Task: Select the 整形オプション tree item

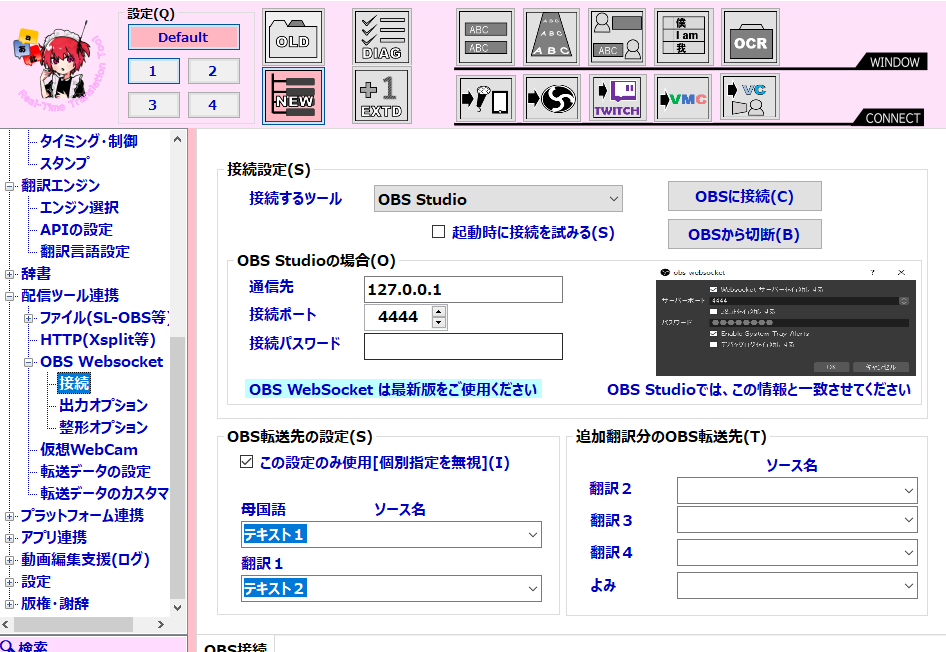Action: (x=103, y=428)
